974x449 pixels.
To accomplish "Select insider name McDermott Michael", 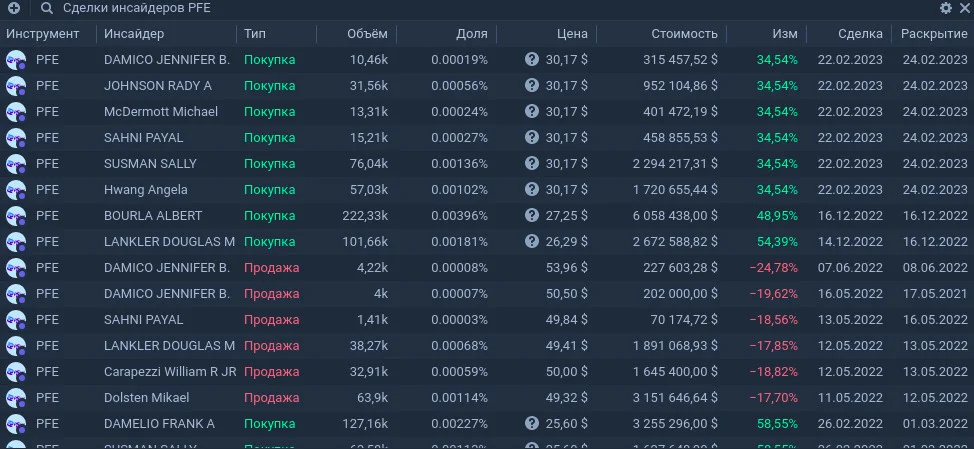I will pyautogui.click(x=161, y=112).
